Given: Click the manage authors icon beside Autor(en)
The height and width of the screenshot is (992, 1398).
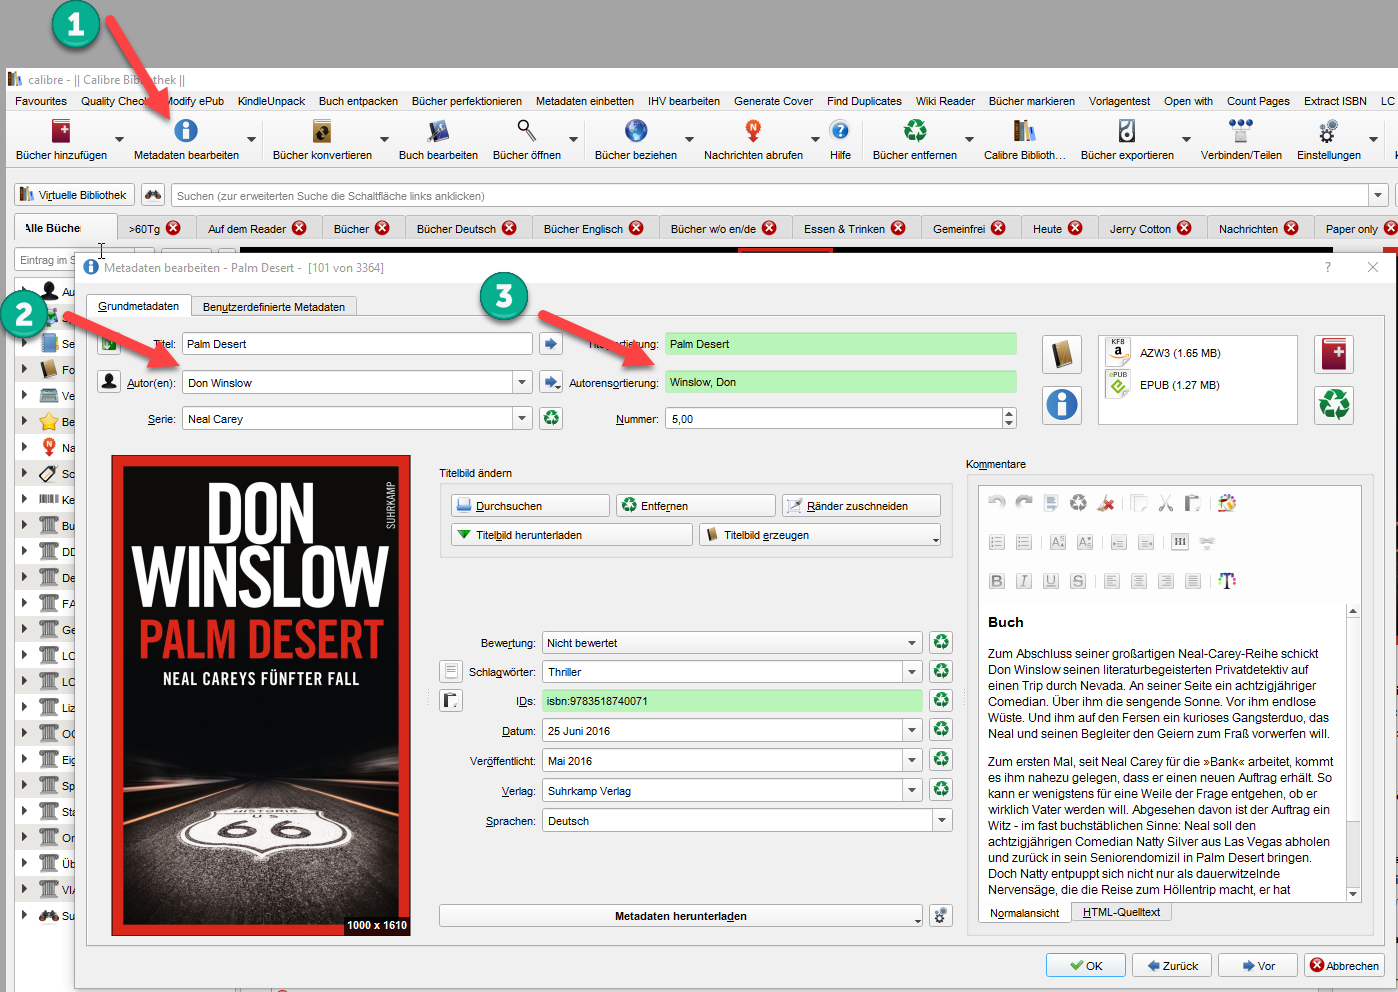Looking at the screenshot, I should 109,382.
